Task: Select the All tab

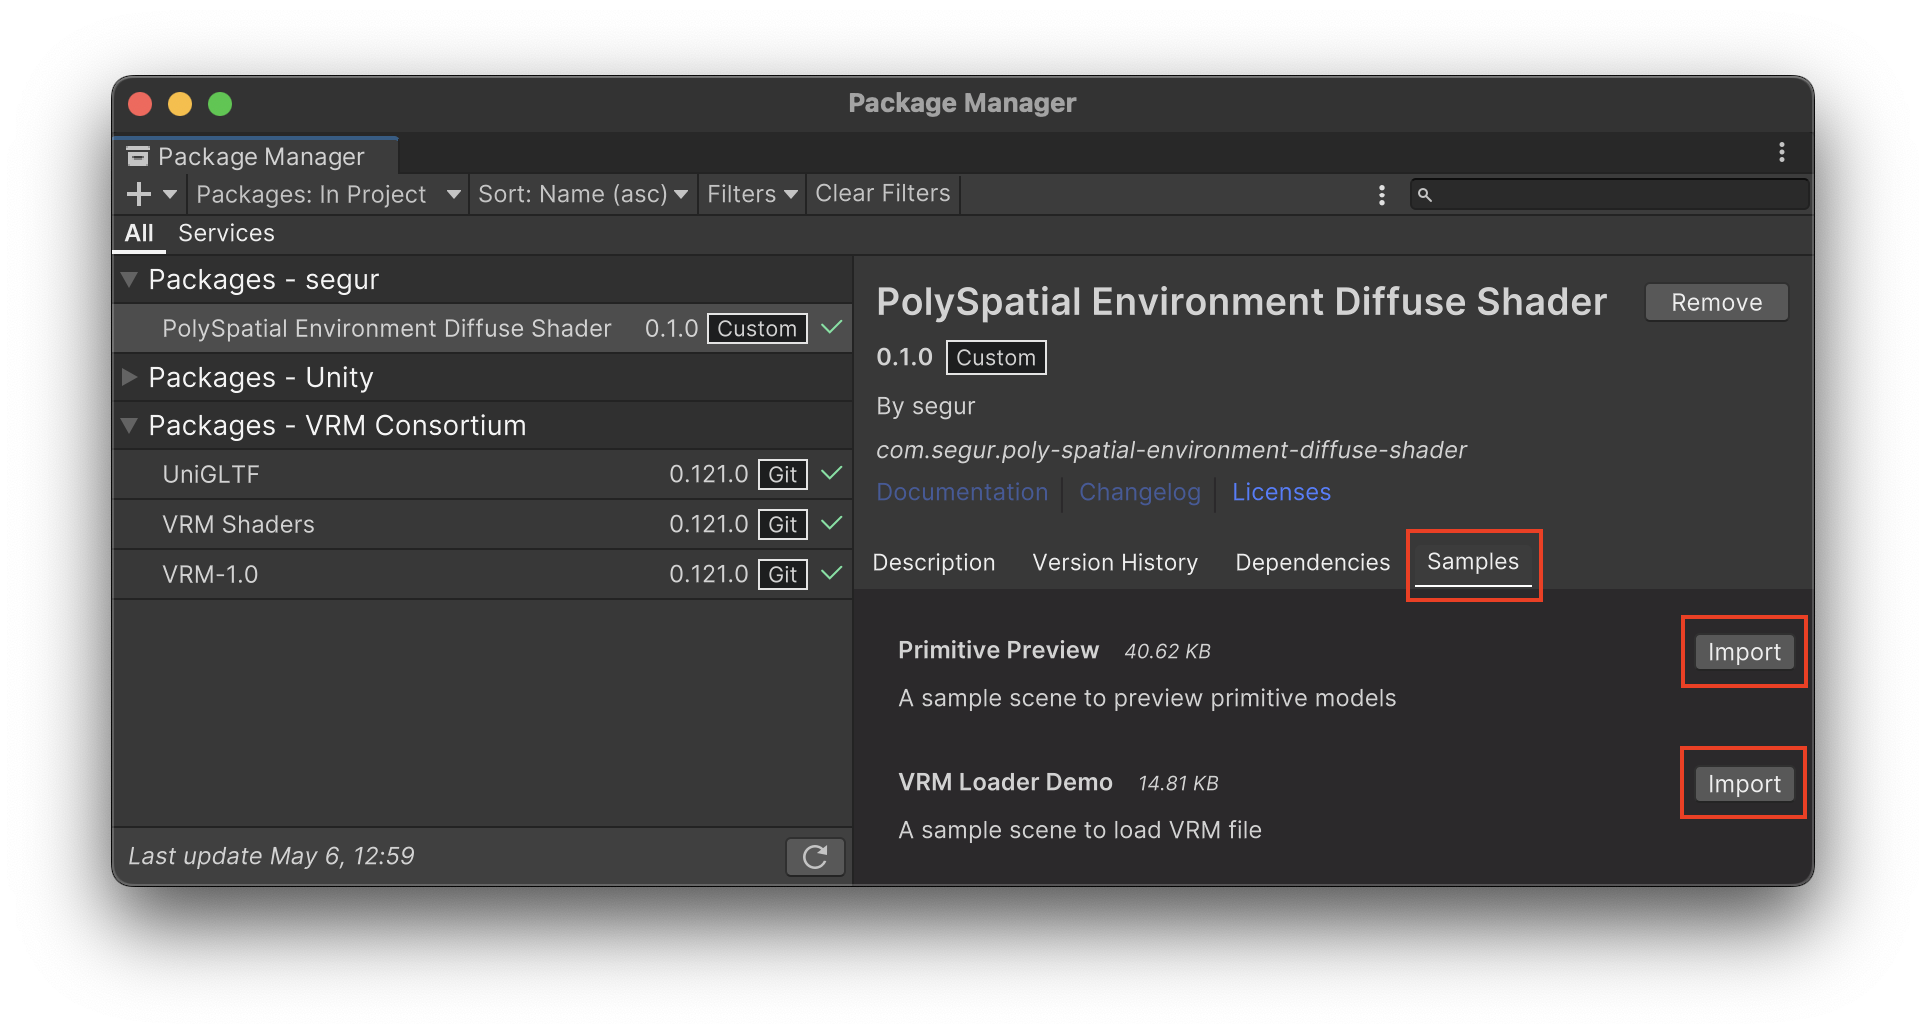Action: coord(139,233)
